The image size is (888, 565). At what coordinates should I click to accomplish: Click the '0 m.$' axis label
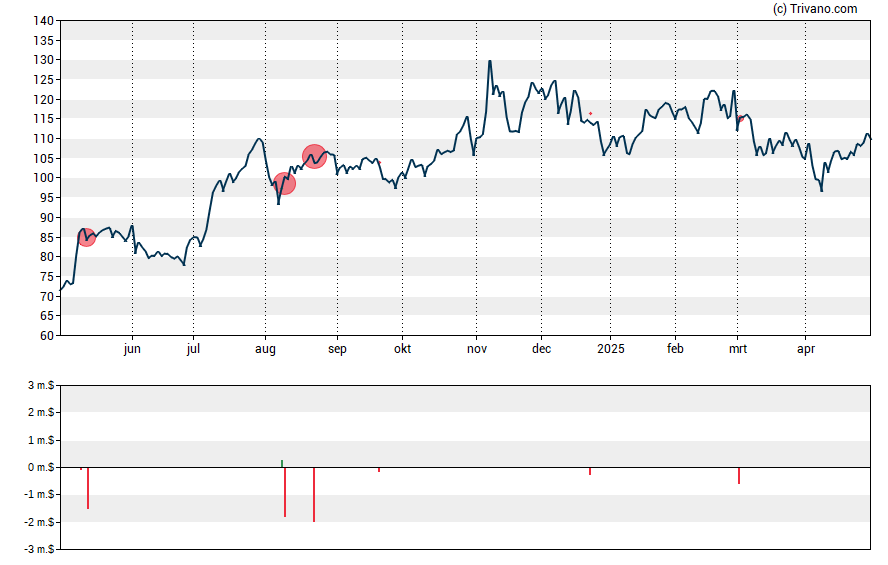pyautogui.click(x=41, y=468)
